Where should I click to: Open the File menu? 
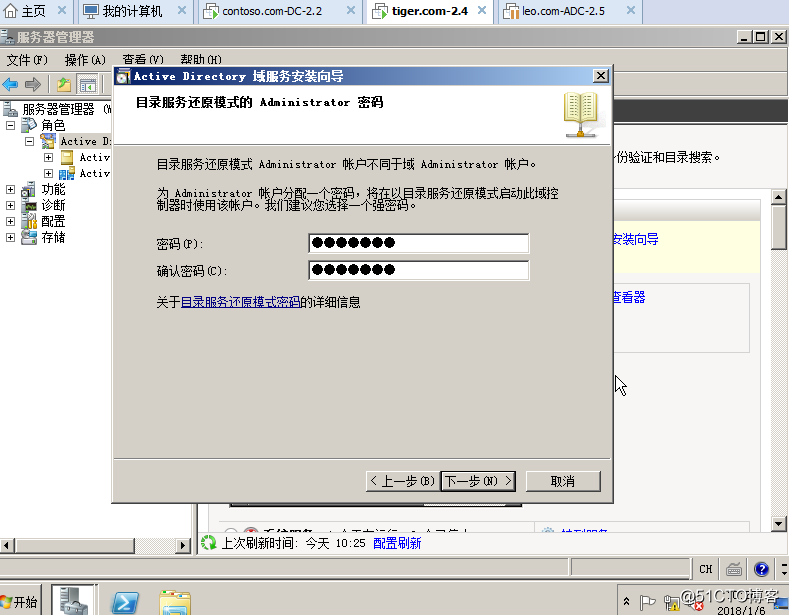tap(27, 60)
